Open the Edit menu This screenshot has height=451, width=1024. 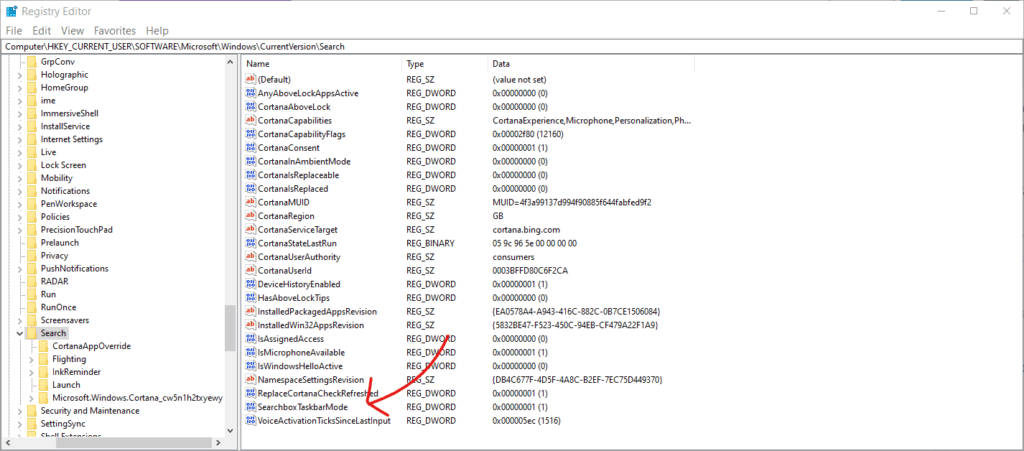[42, 31]
